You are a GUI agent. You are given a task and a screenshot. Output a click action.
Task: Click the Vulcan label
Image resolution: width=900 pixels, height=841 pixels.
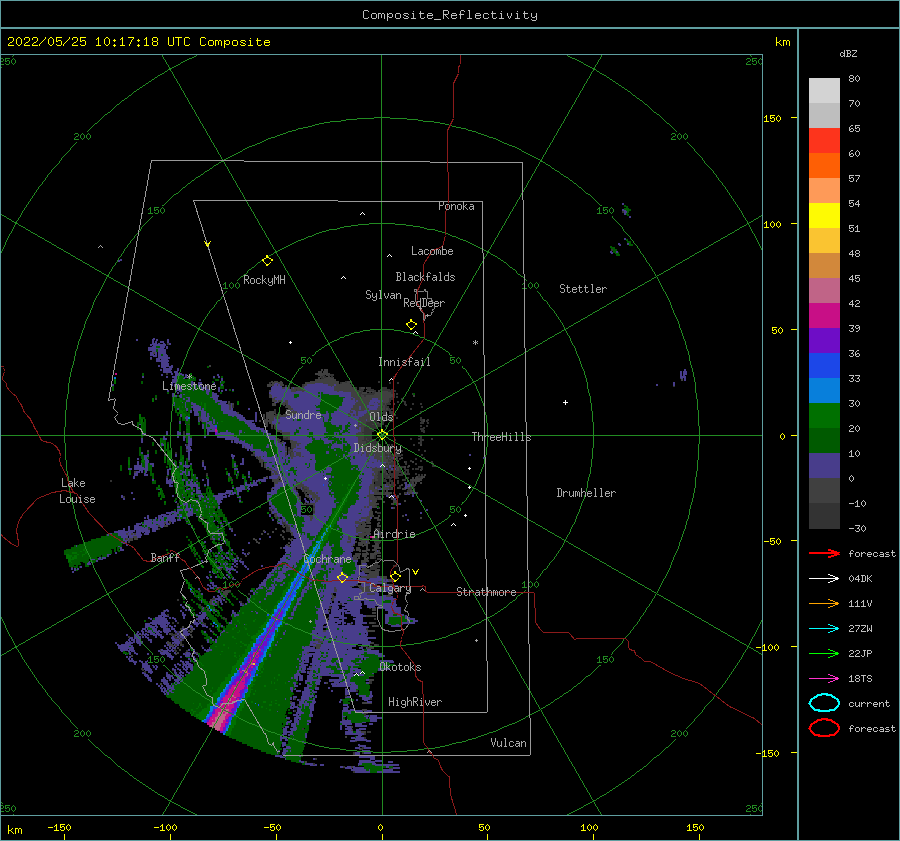(x=509, y=743)
